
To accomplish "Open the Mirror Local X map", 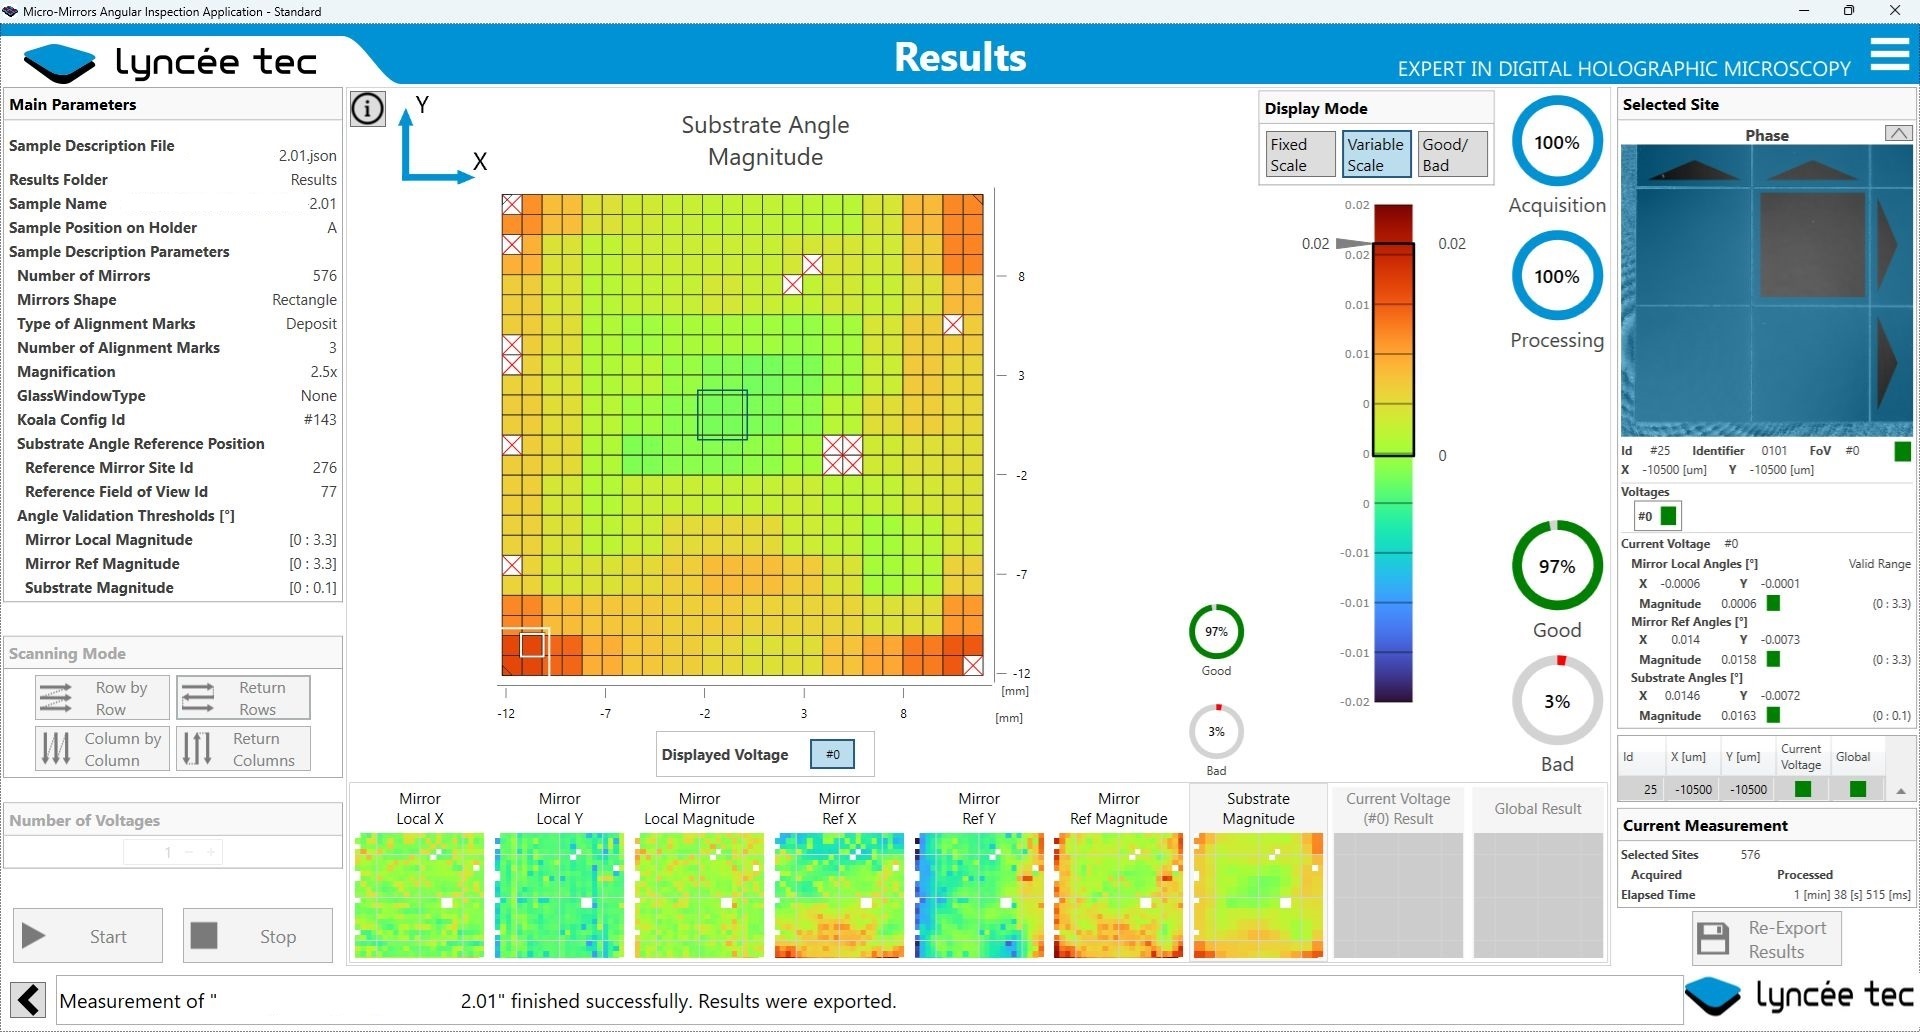I will [420, 895].
